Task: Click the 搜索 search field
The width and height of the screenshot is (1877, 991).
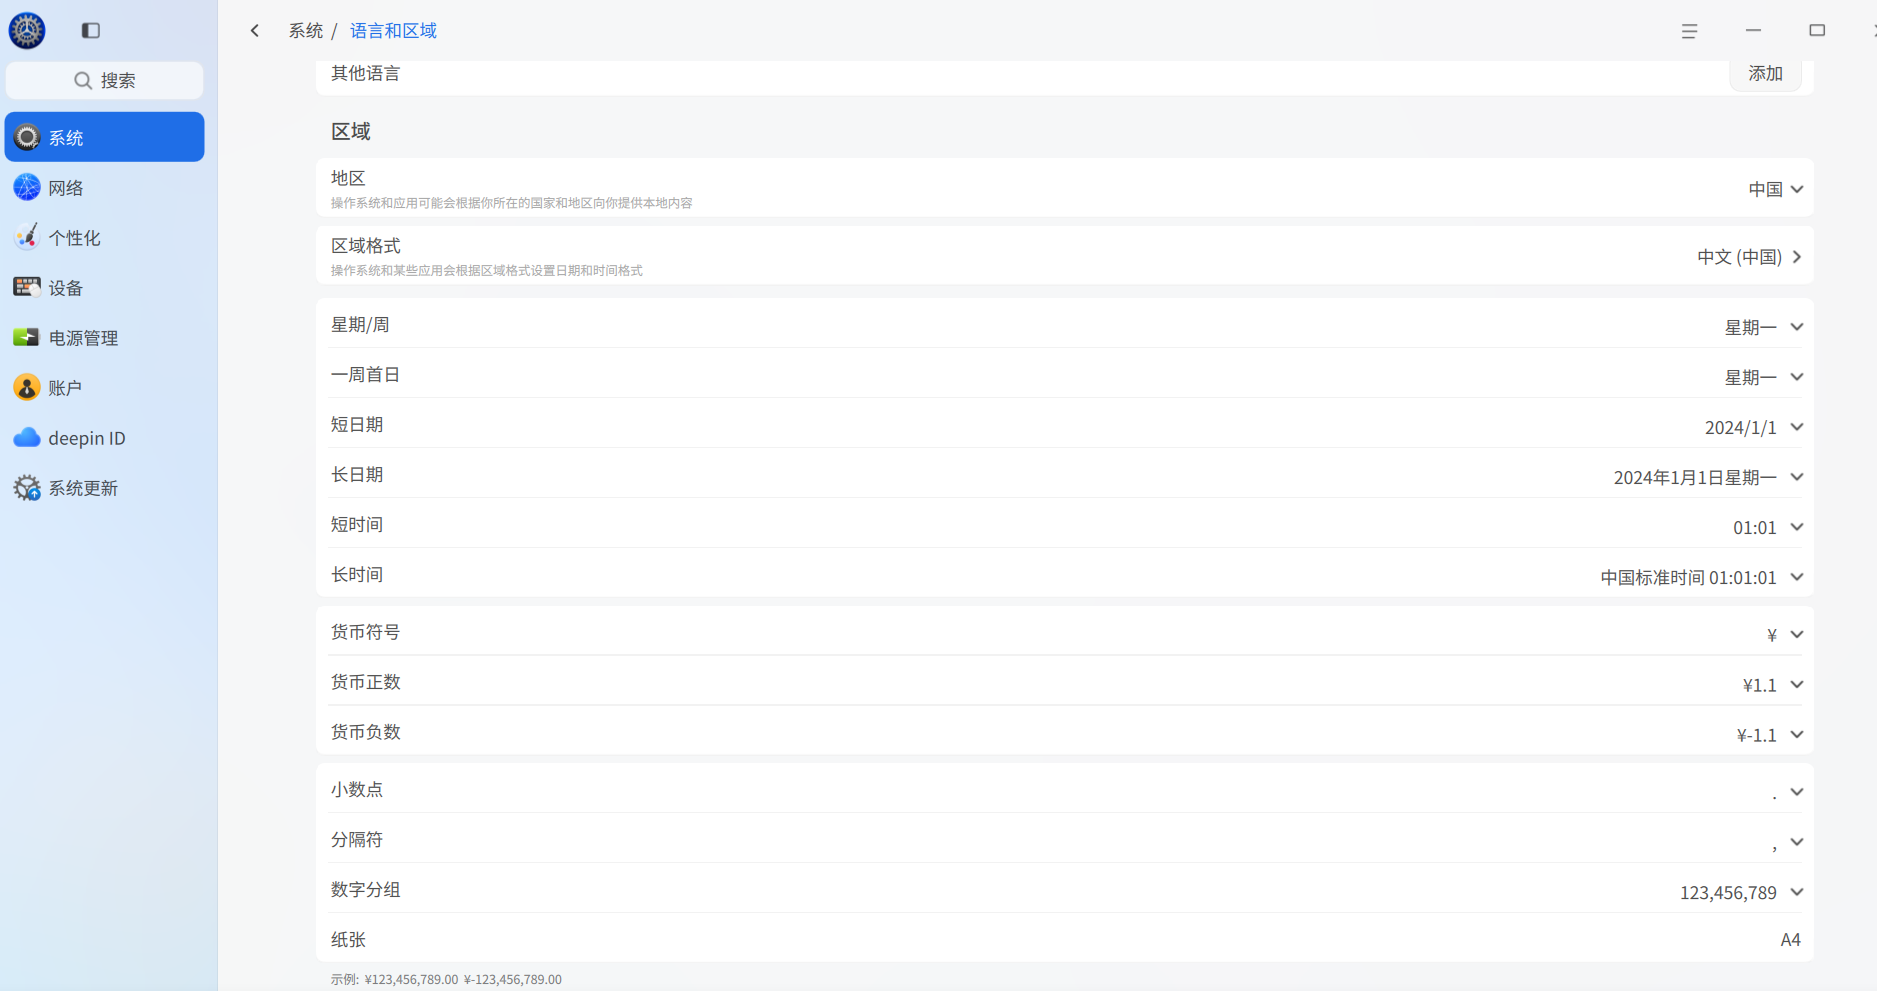Action: point(104,80)
